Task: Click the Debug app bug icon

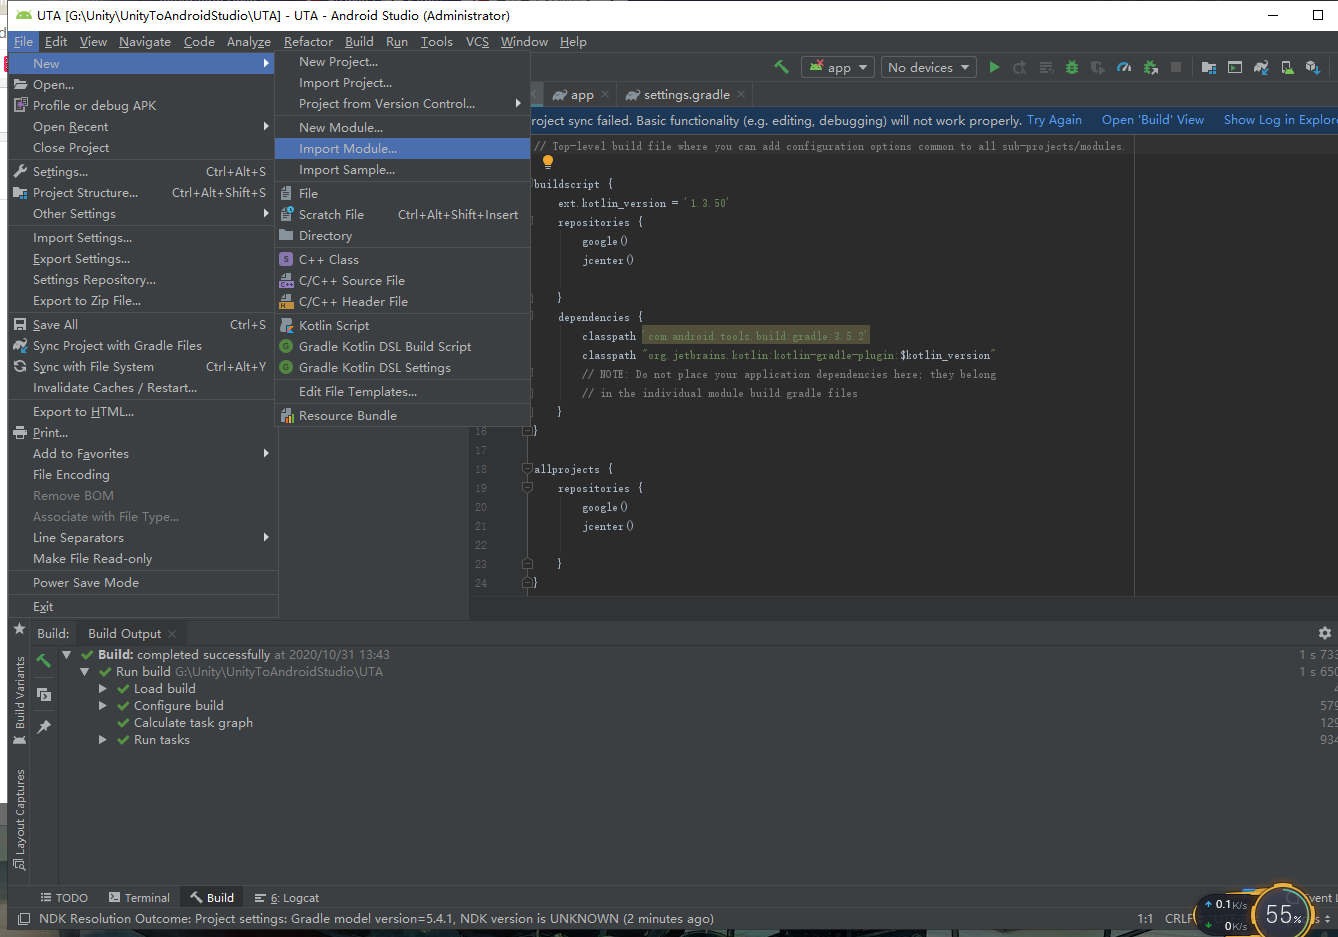Action: point(1072,67)
